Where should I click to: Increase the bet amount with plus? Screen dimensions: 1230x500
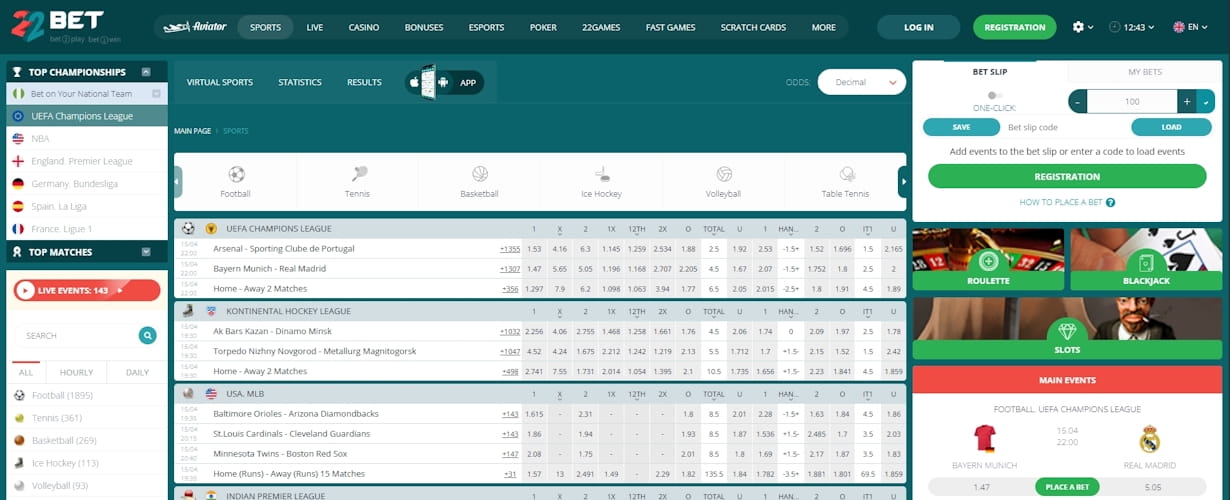(1186, 101)
